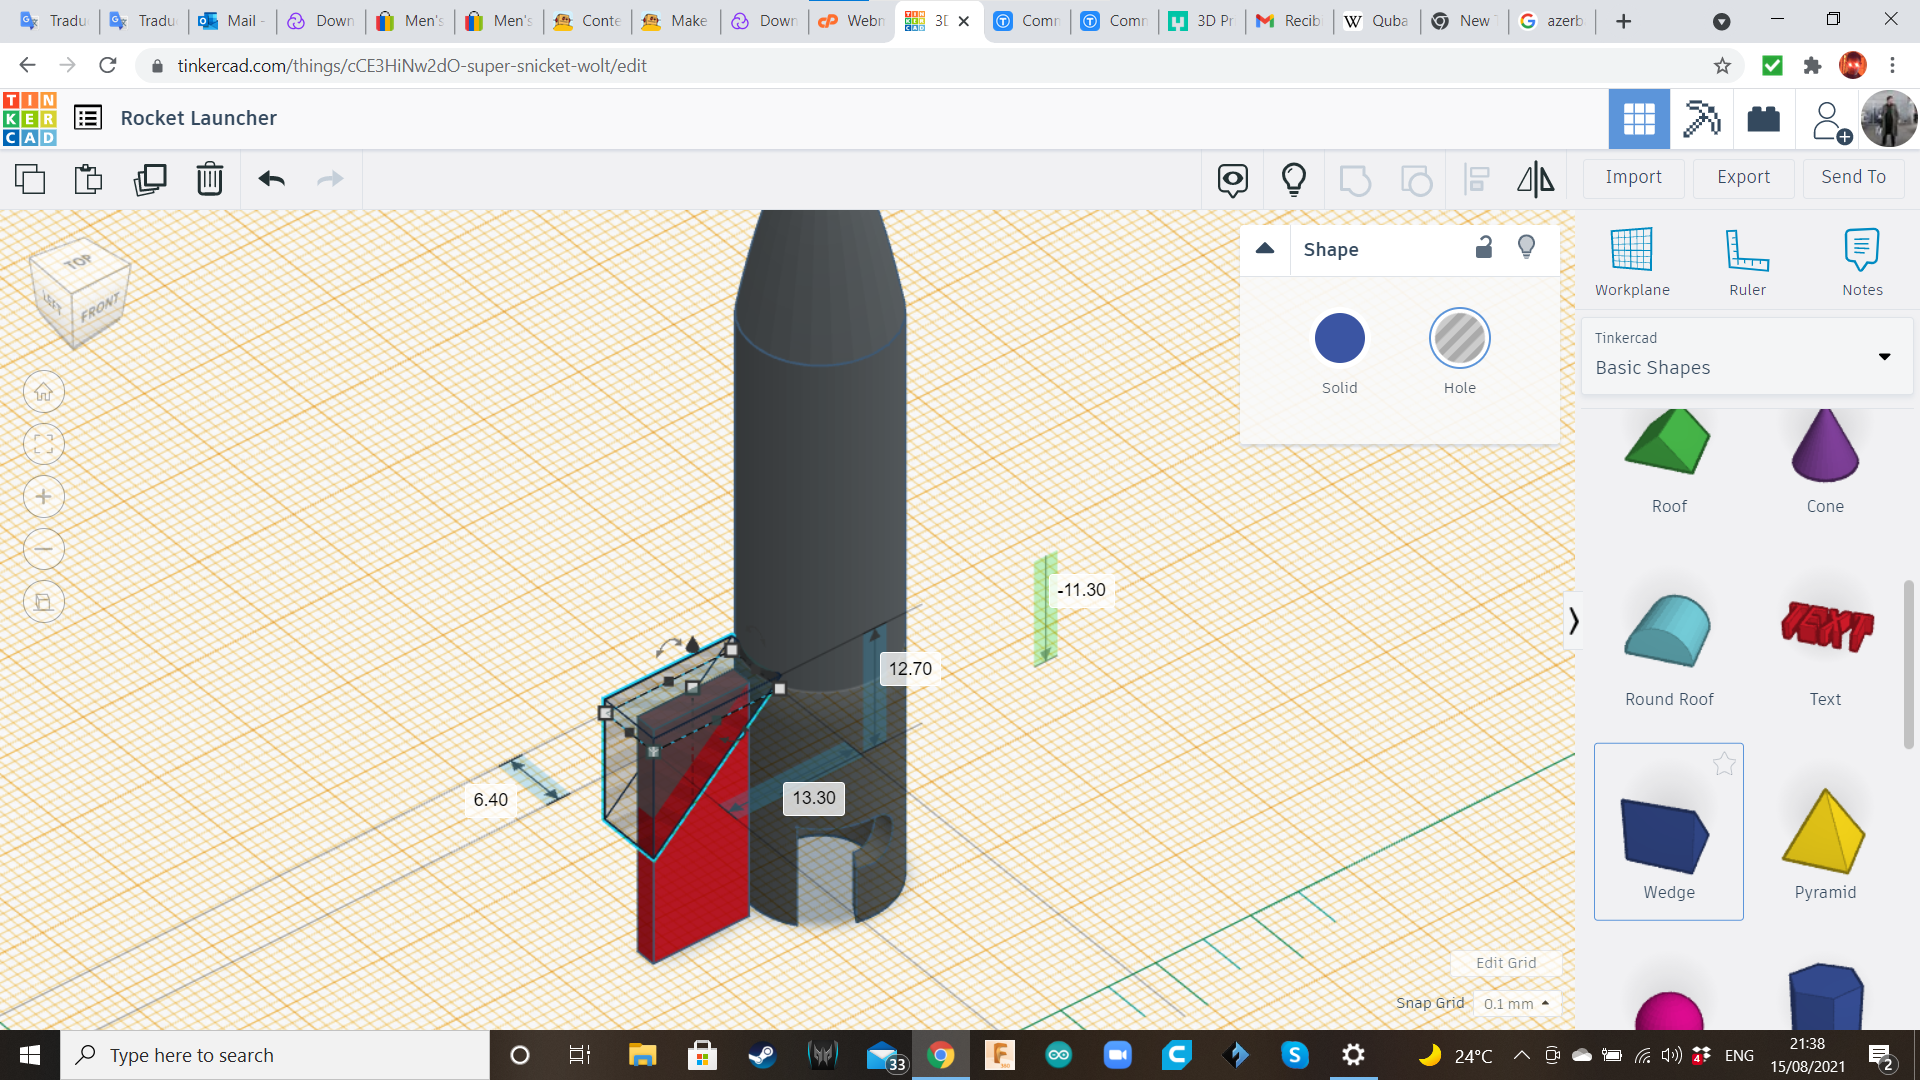Open the Snap Grid 0.1 mm dropdown
Image resolution: width=1920 pixels, height=1080 pixels.
[x=1517, y=1003]
